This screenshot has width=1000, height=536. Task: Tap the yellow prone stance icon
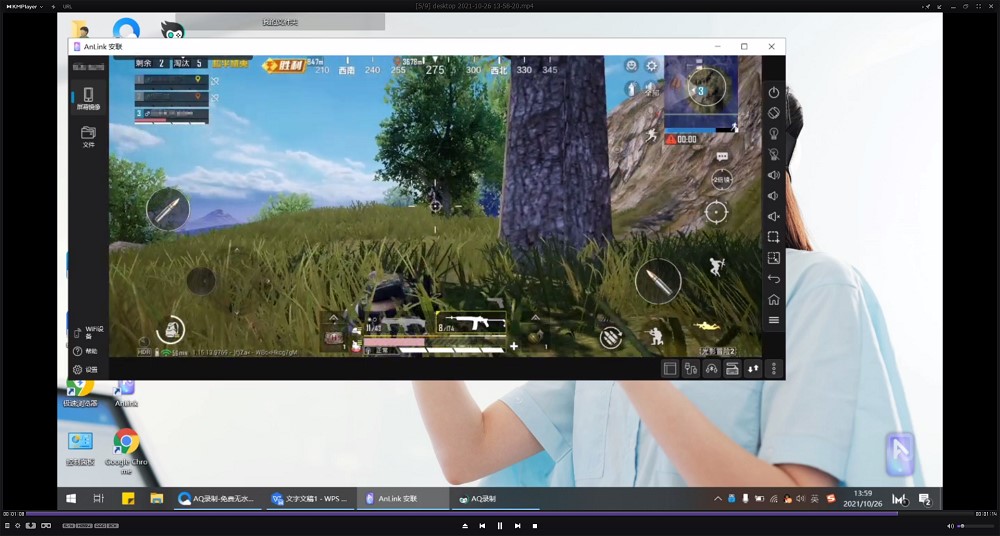(707, 326)
